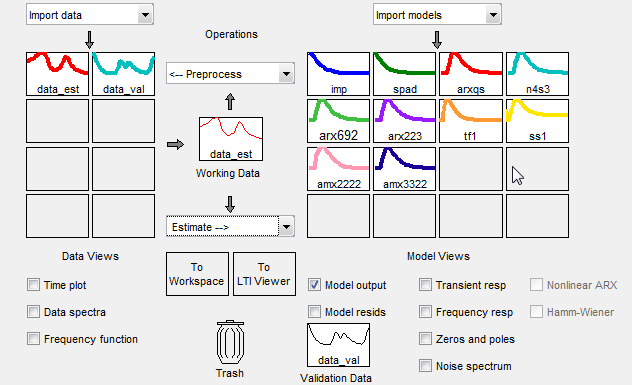Toggle the arx223 model icon

[404, 121]
